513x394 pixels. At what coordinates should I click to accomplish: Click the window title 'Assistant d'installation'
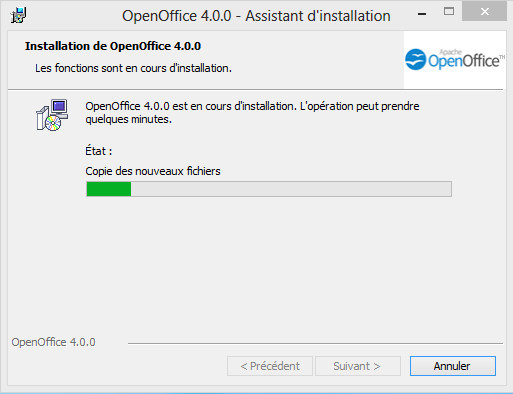click(x=318, y=16)
